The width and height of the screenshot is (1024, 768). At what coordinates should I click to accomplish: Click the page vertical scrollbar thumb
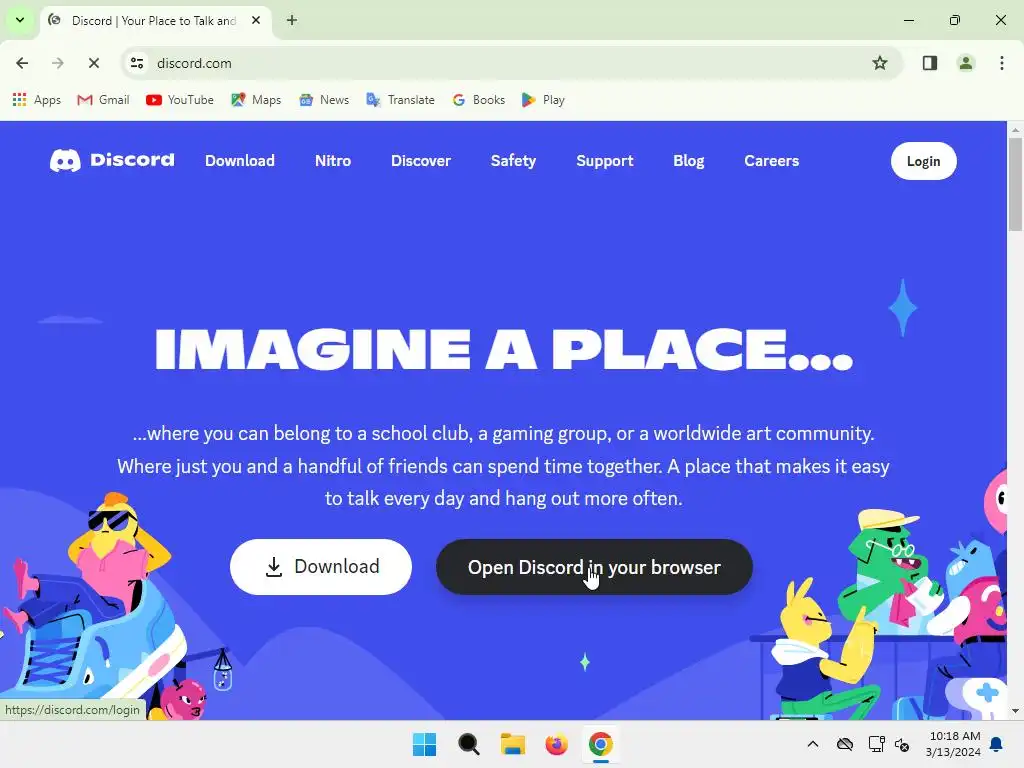tap(1015, 184)
